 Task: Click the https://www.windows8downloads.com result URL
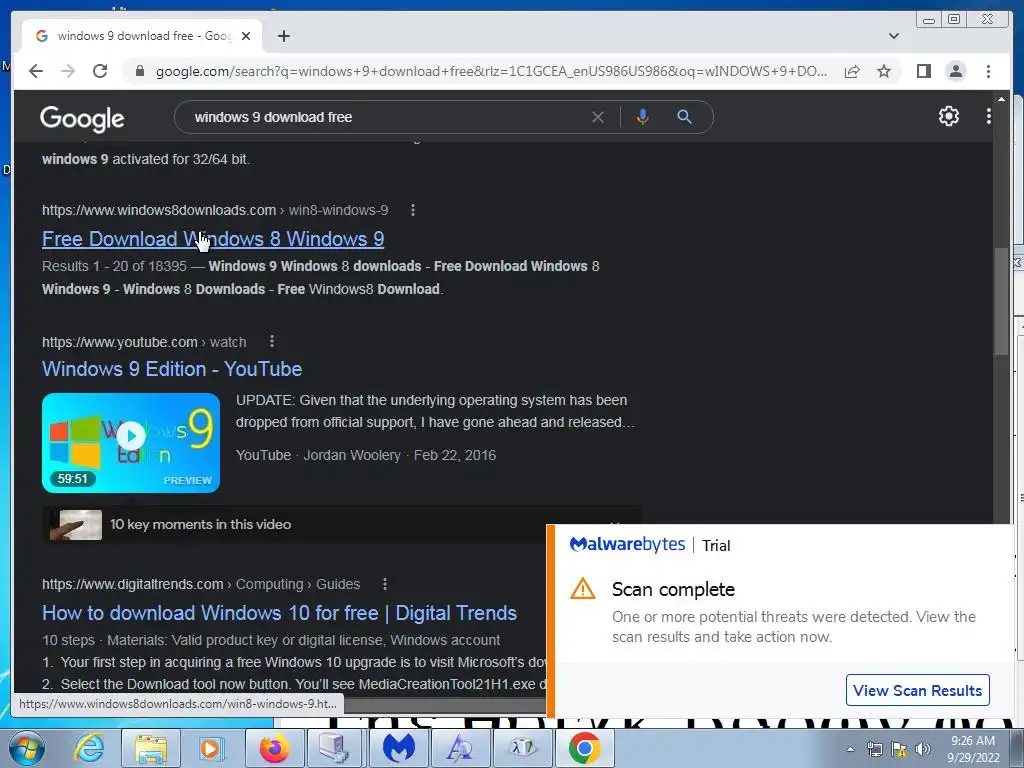tap(159, 210)
